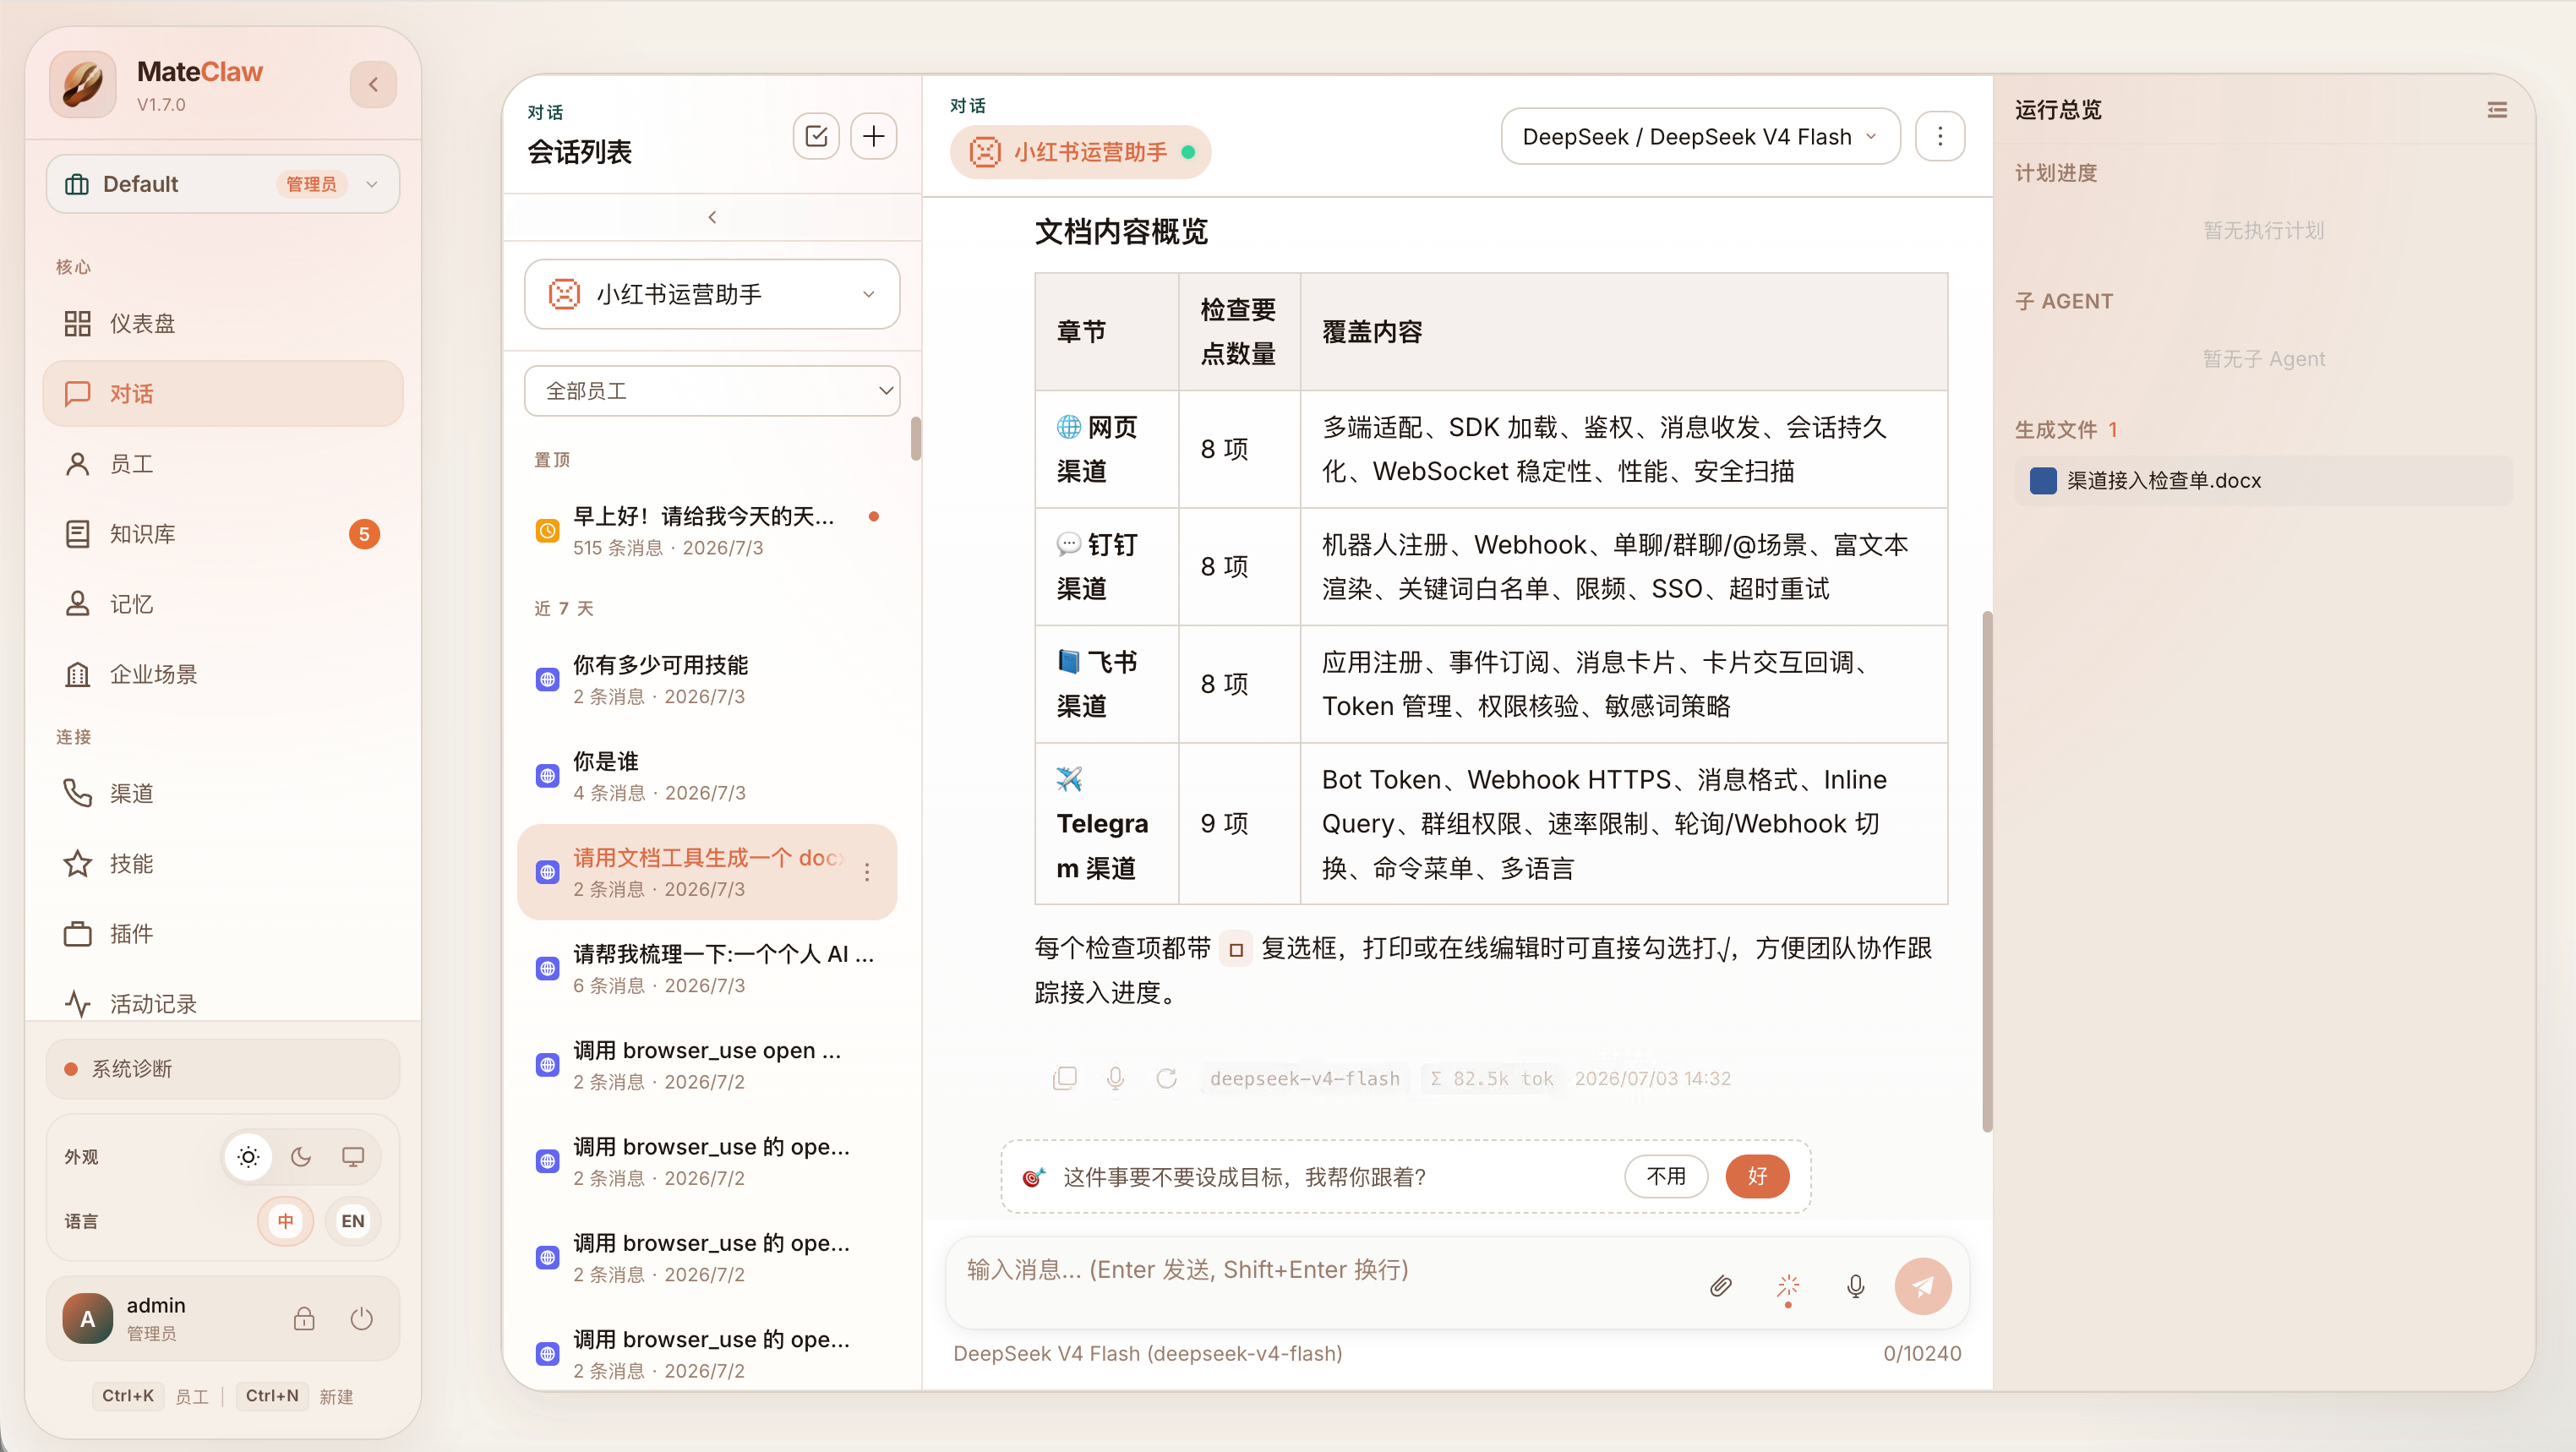Accept the goal suggestion with 好
The width and height of the screenshot is (2576, 1452).
[1757, 1176]
